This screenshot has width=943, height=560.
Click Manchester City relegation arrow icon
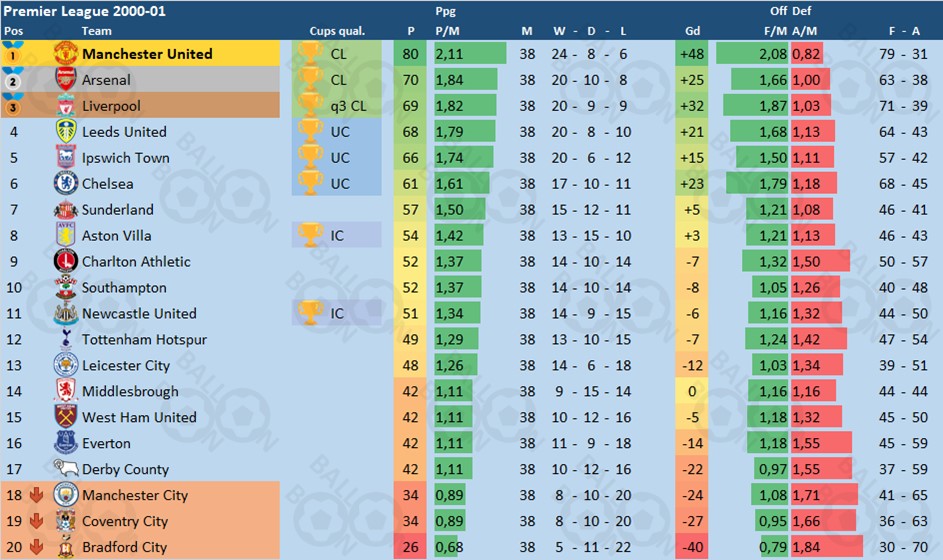tap(36, 494)
